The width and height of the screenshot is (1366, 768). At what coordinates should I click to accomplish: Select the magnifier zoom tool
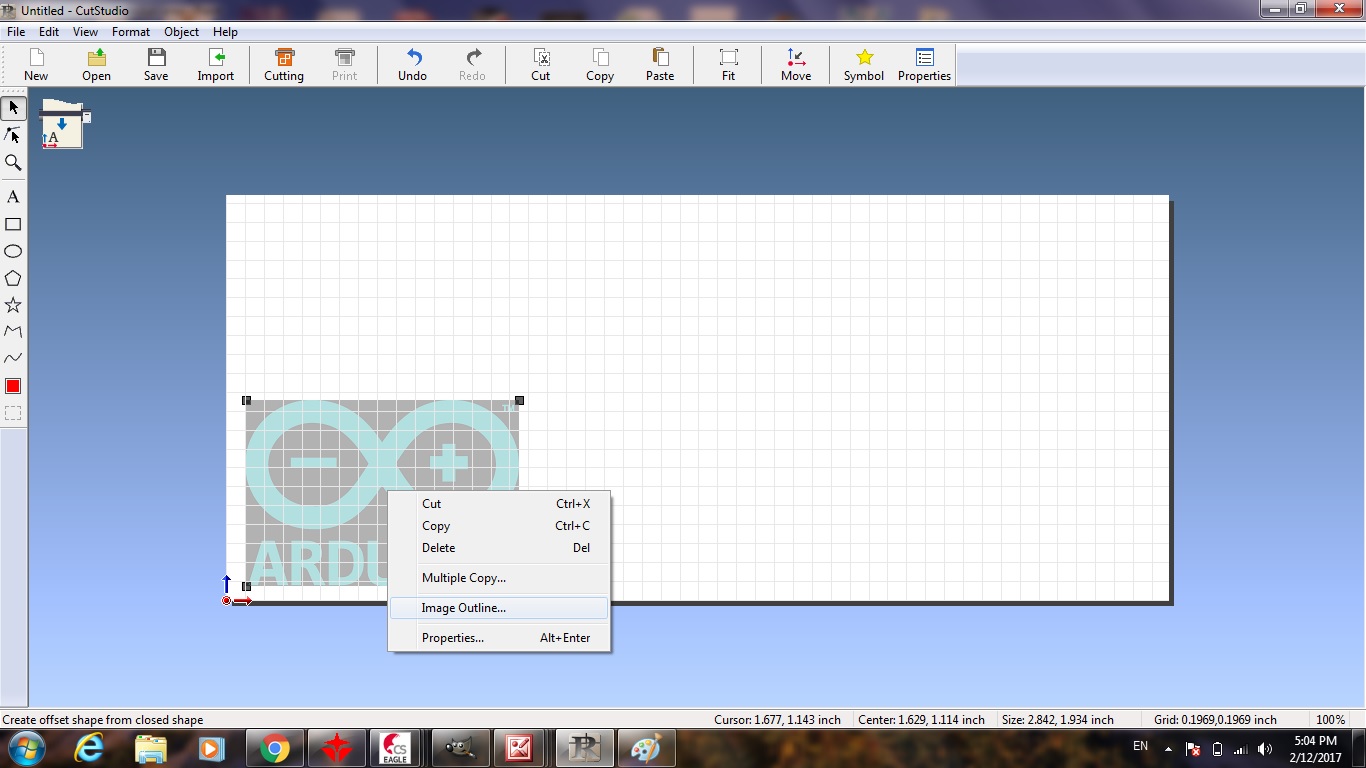point(13,162)
